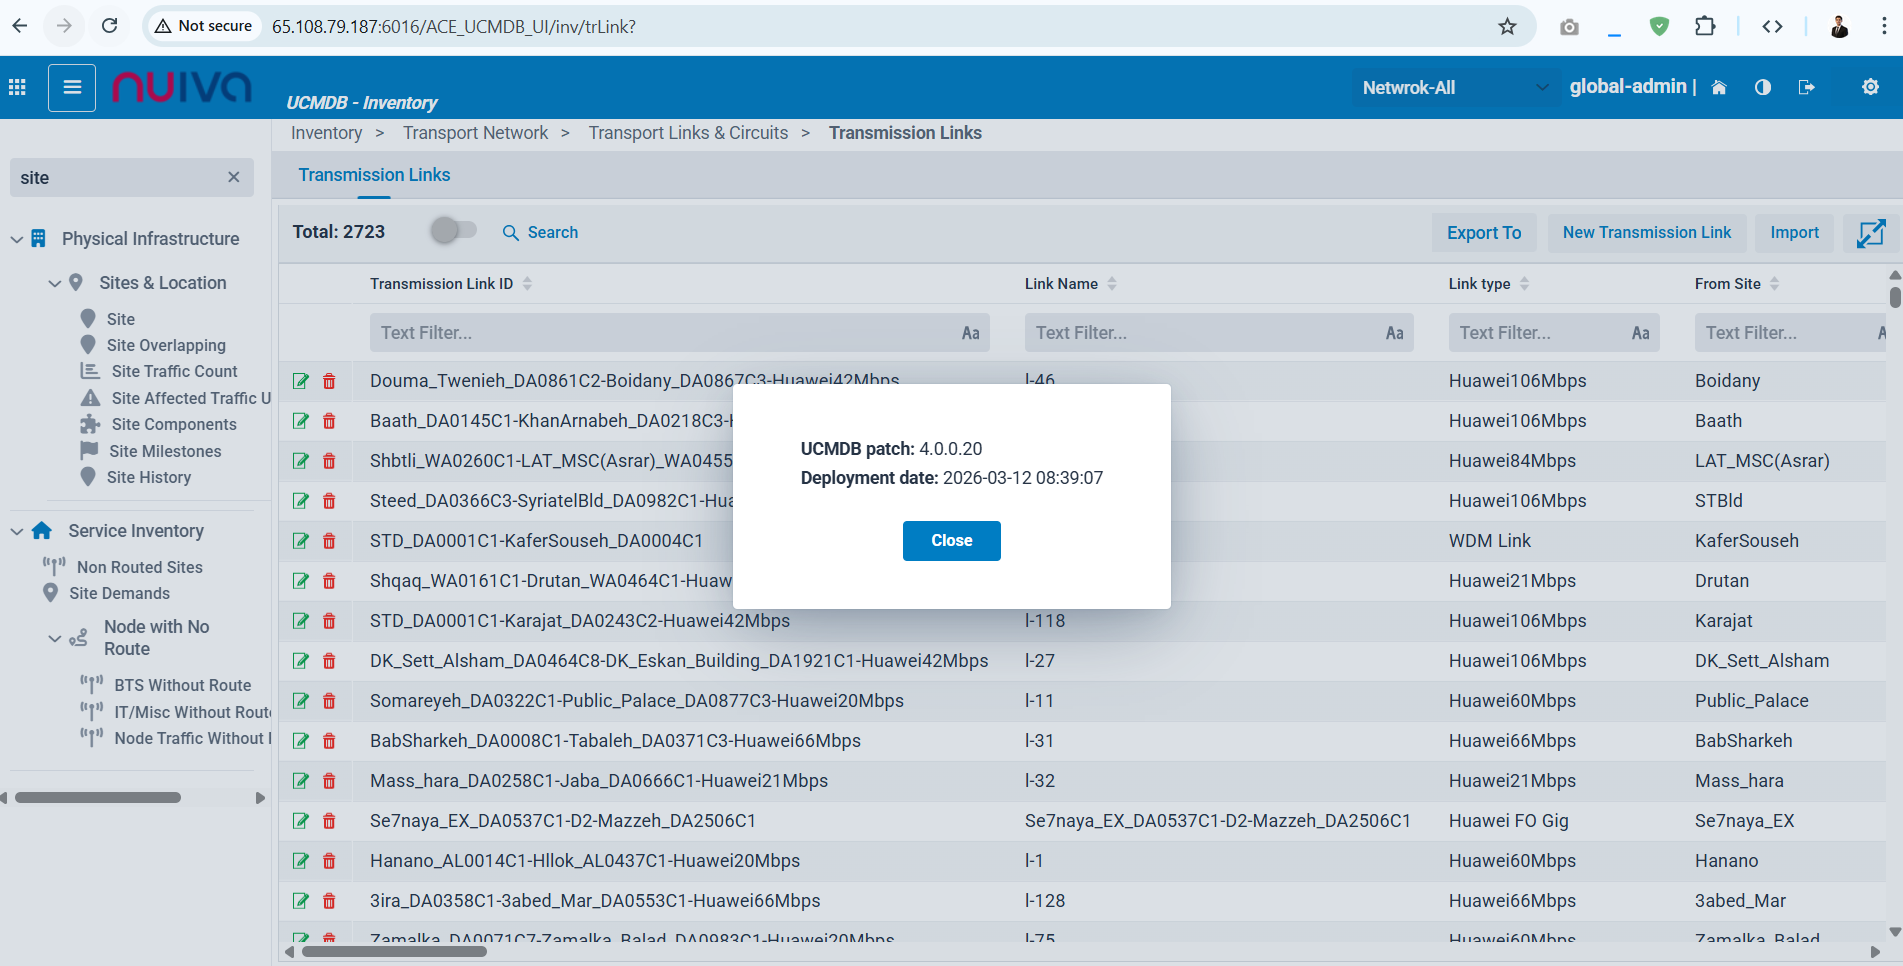Image resolution: width=1903 pixels, height=966 pixels.
Task: Select the Transmission Links tab
Action: pyautogui.click(x=374, y=175)
